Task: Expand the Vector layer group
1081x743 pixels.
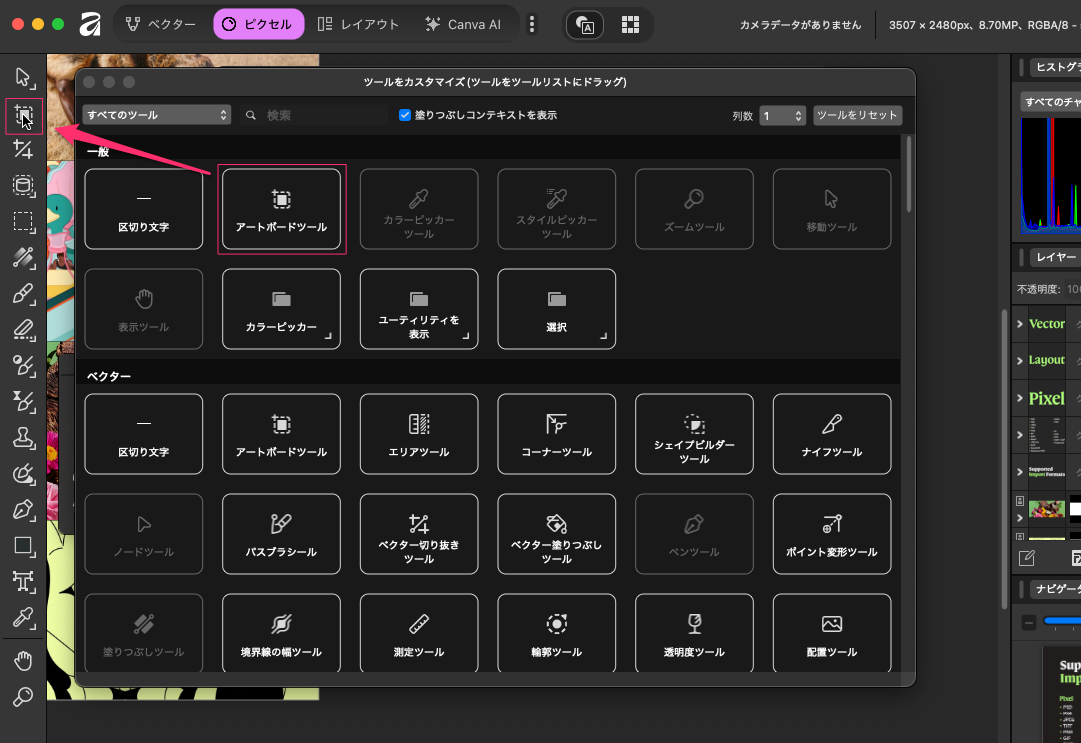Action: 1020,323
